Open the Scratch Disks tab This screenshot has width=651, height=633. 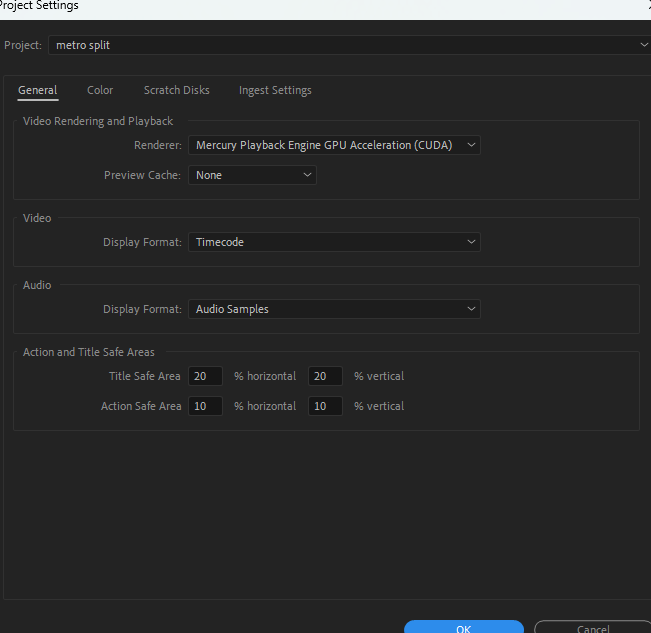pos(176,90)
